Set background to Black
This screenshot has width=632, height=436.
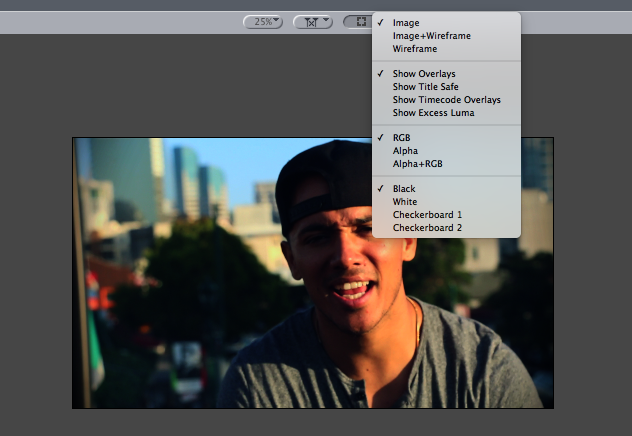point(446,189)
